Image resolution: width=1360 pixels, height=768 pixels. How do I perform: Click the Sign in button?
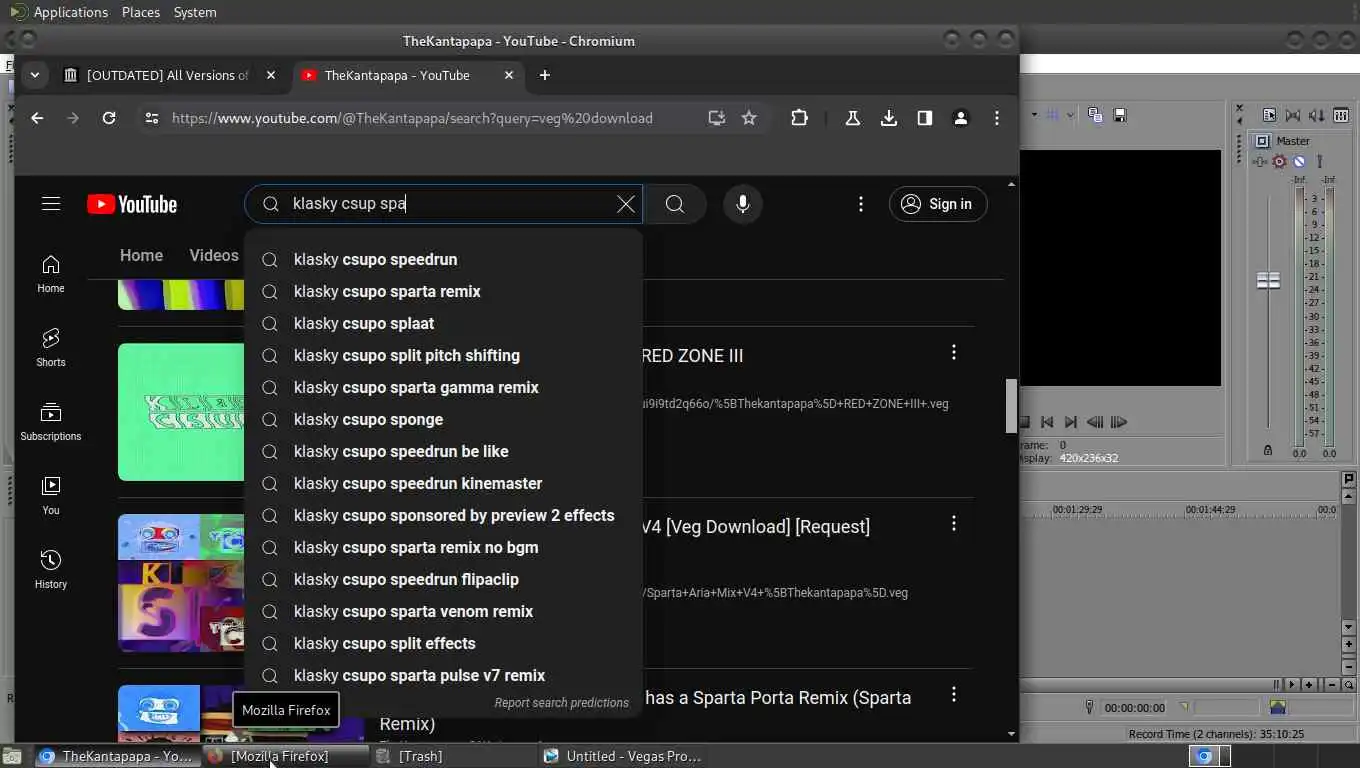pyautogui.click(x=938, y=204)
